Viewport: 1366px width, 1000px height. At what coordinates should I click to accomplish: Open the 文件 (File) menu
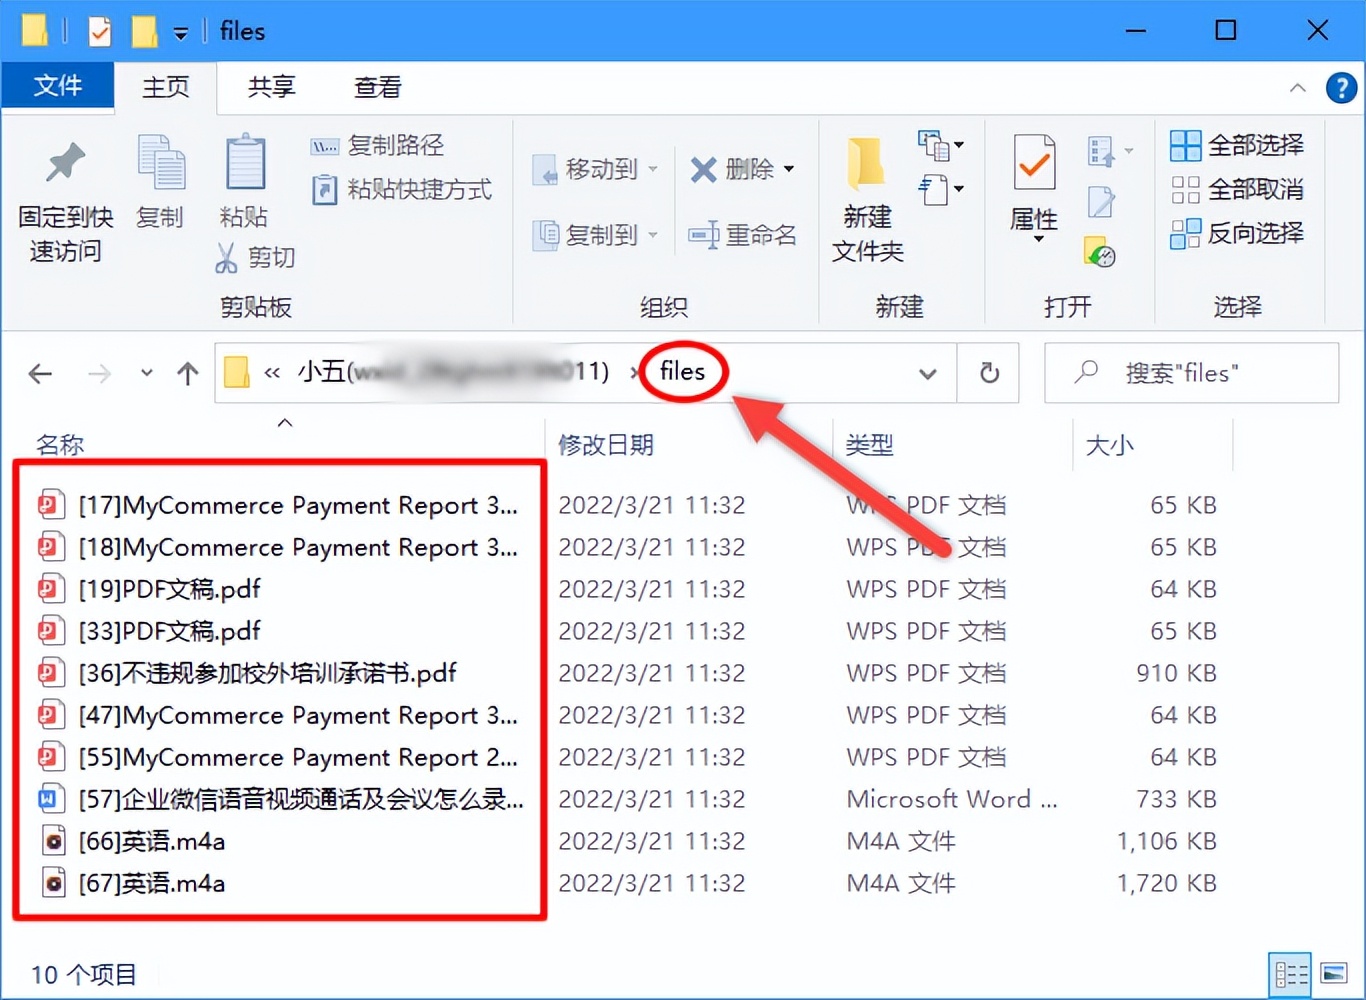(x=58, y=87)
